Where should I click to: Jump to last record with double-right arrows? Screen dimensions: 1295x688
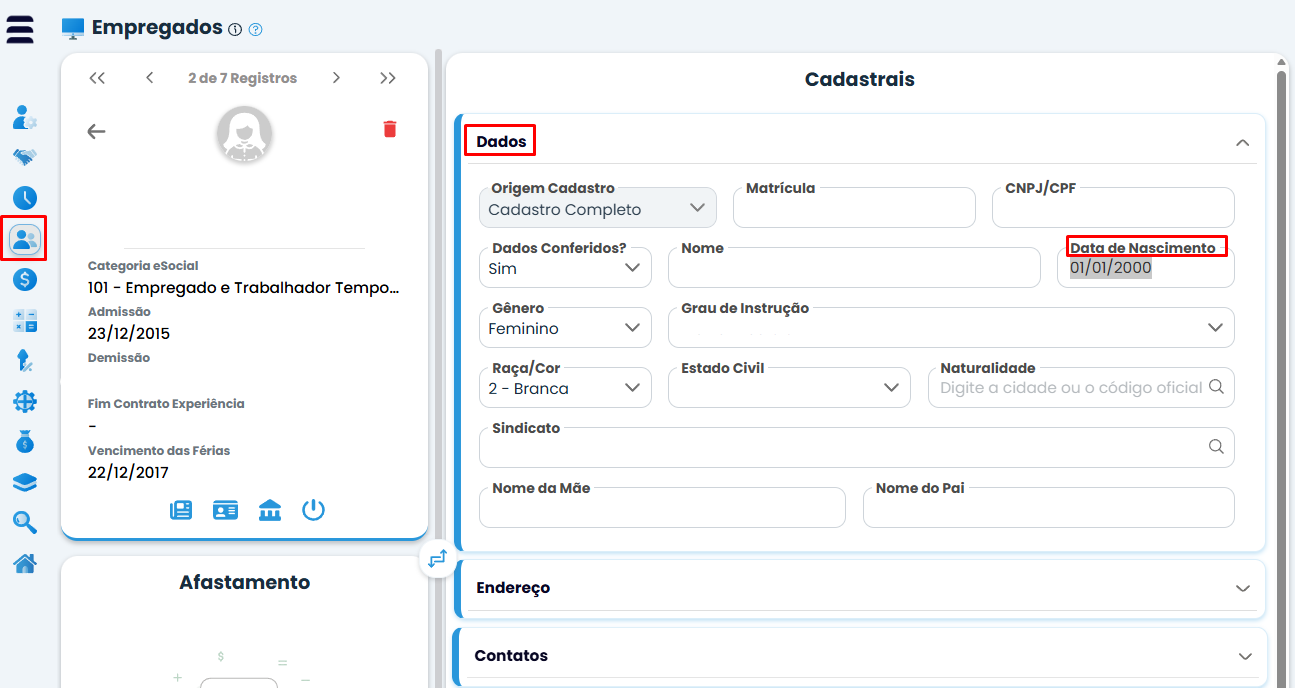pos(388,78)
